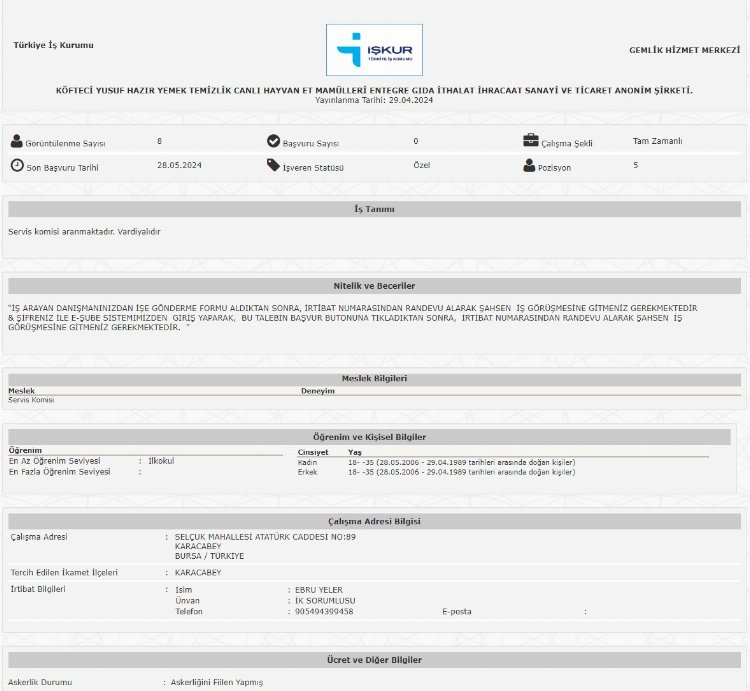750x691 pixels.
Task: Click the tag icon beside İşveren Statüsü
Action: click(273, 165)
